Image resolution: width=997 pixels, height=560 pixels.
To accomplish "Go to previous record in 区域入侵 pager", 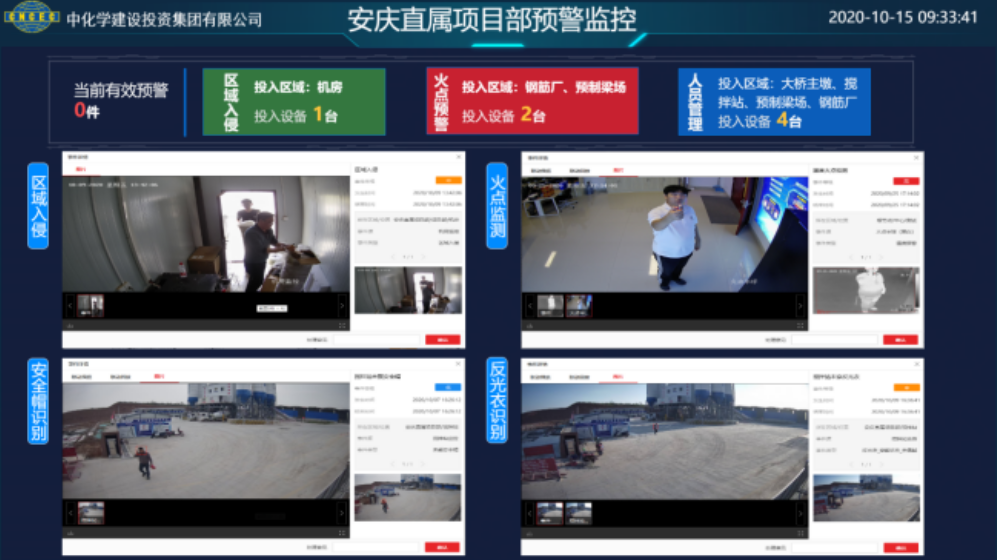I will [393, 257].
